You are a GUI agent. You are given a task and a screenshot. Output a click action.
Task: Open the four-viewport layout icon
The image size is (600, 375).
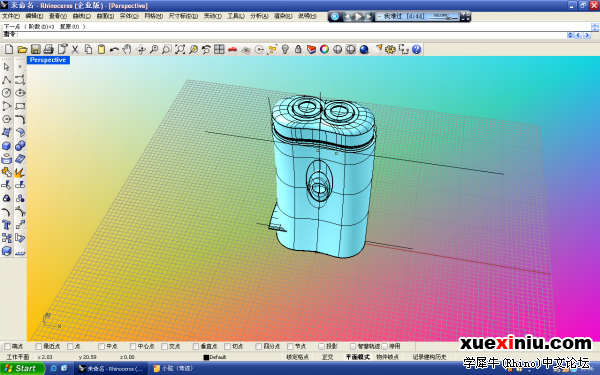pyautogui.click(x=219, y=49)
